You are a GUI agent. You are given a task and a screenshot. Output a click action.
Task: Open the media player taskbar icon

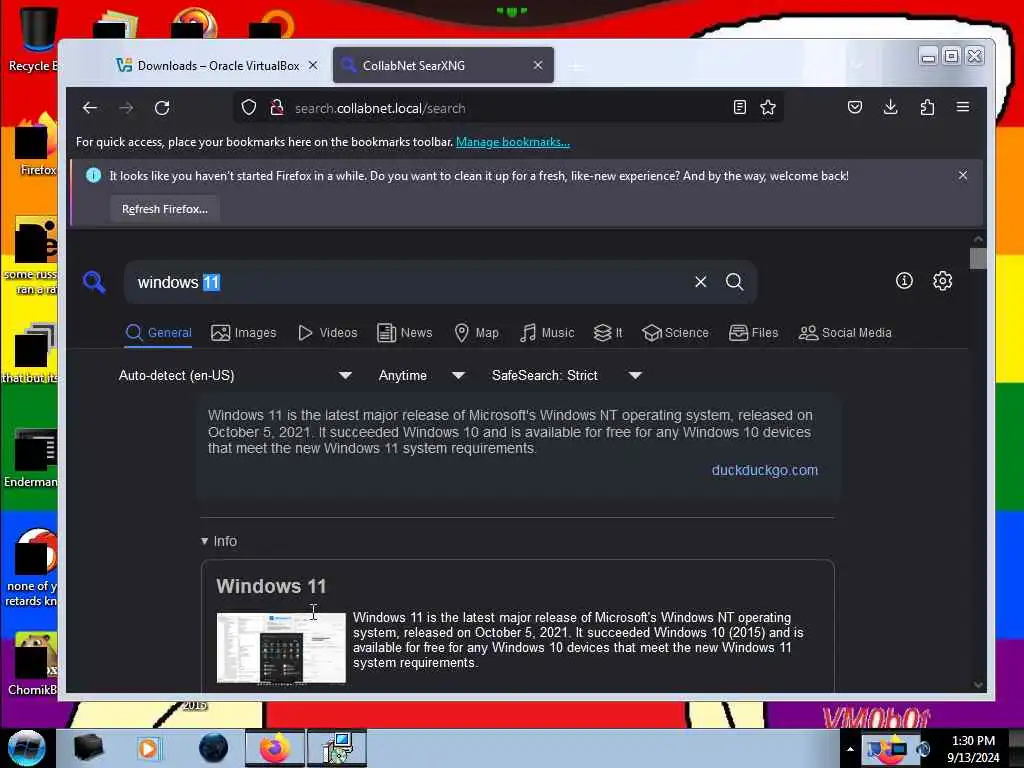pos(148,748)
